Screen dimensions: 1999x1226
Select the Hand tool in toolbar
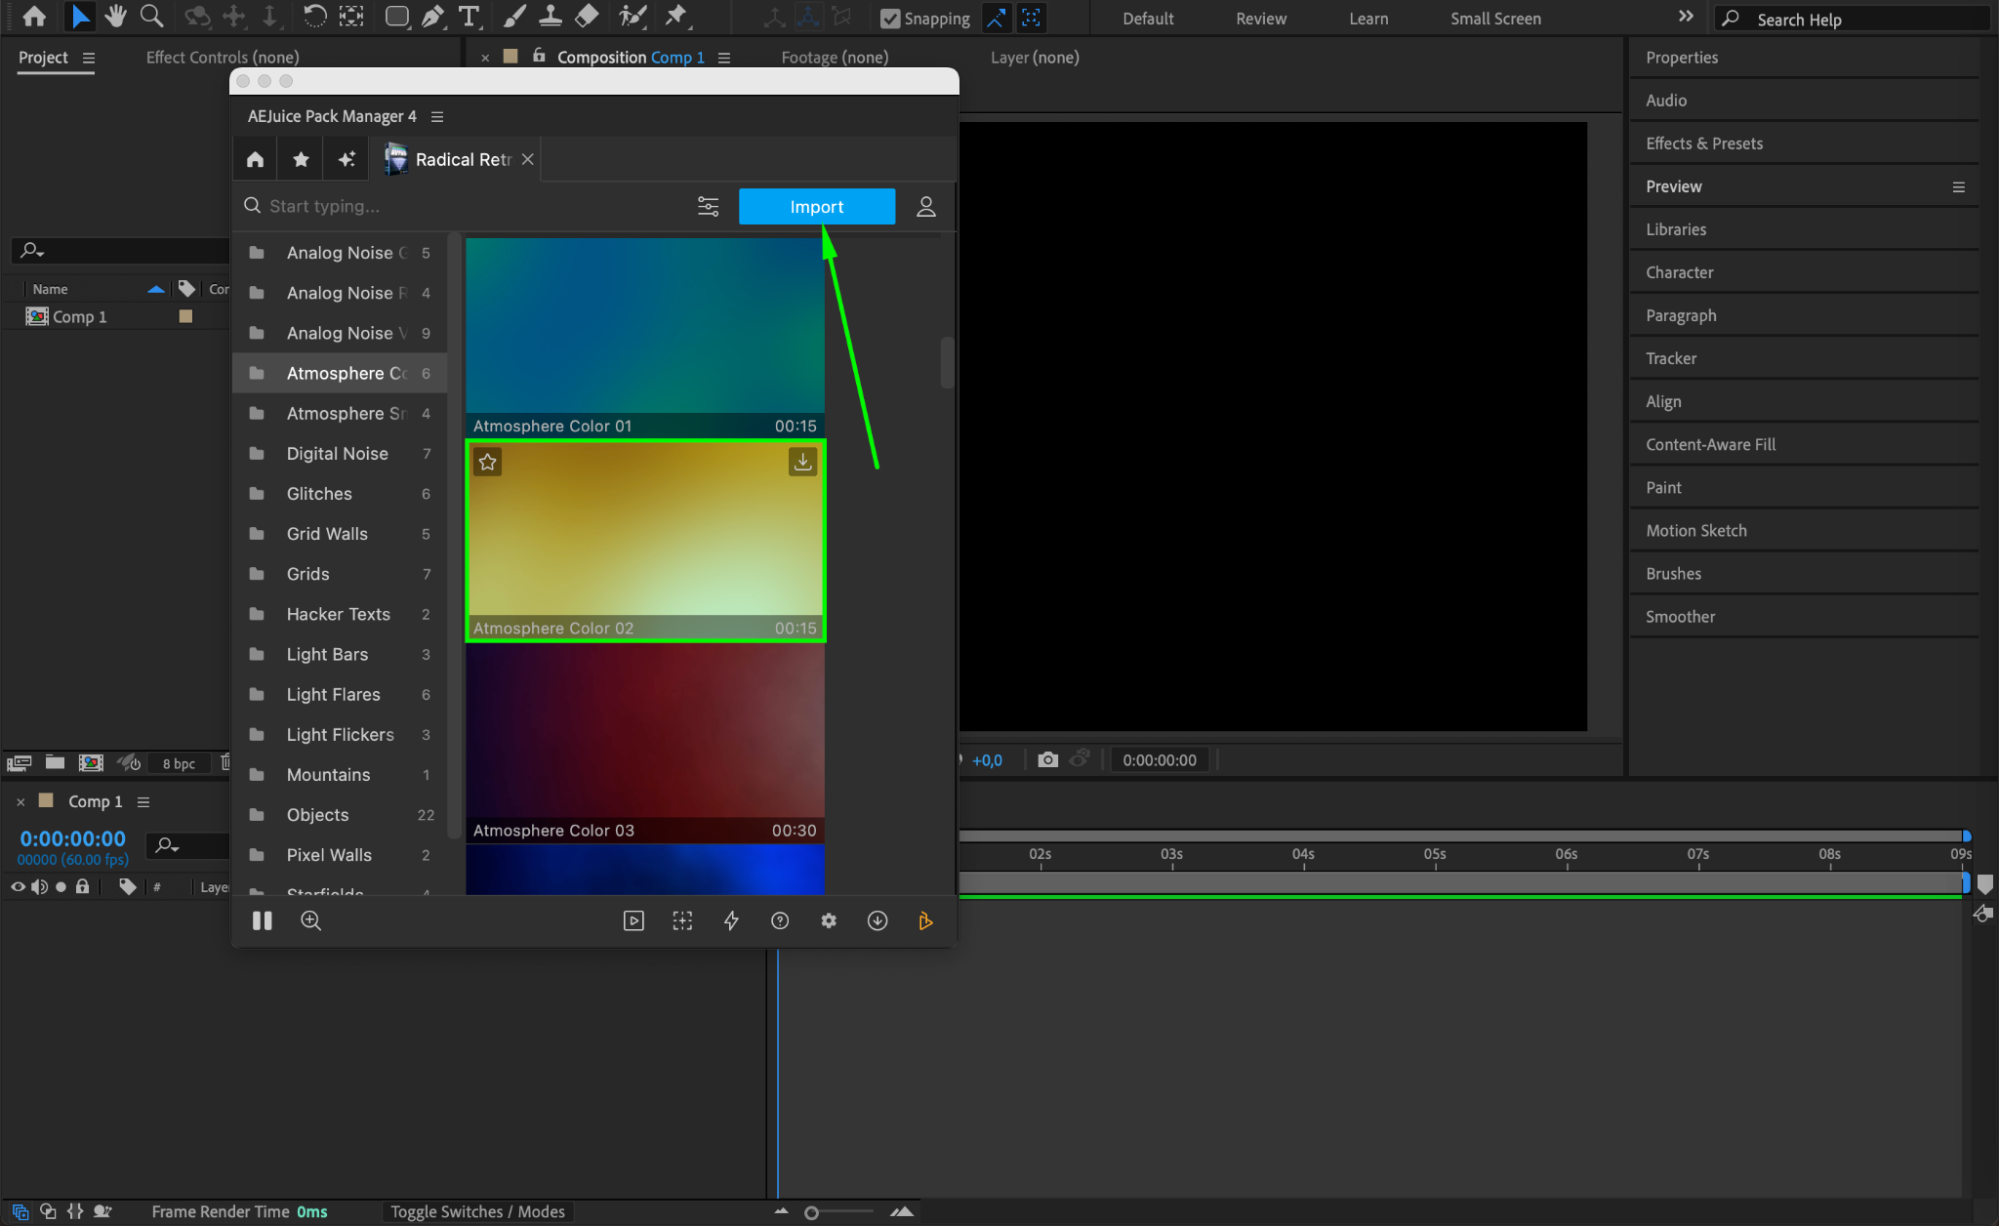click(116, 16)
